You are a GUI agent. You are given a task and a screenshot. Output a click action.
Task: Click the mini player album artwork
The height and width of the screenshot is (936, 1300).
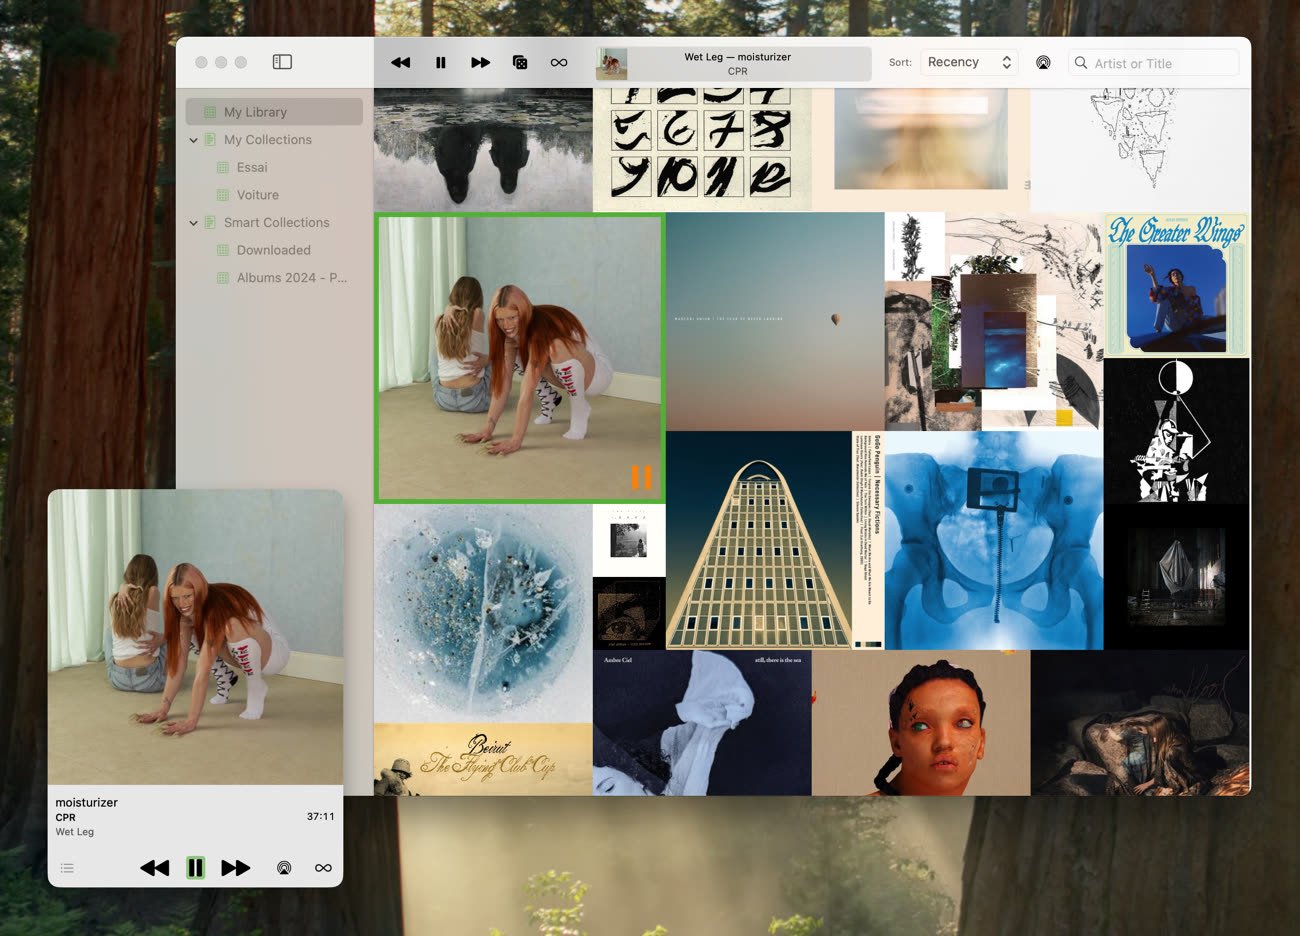pyautogui.click(x=195, y=637)
